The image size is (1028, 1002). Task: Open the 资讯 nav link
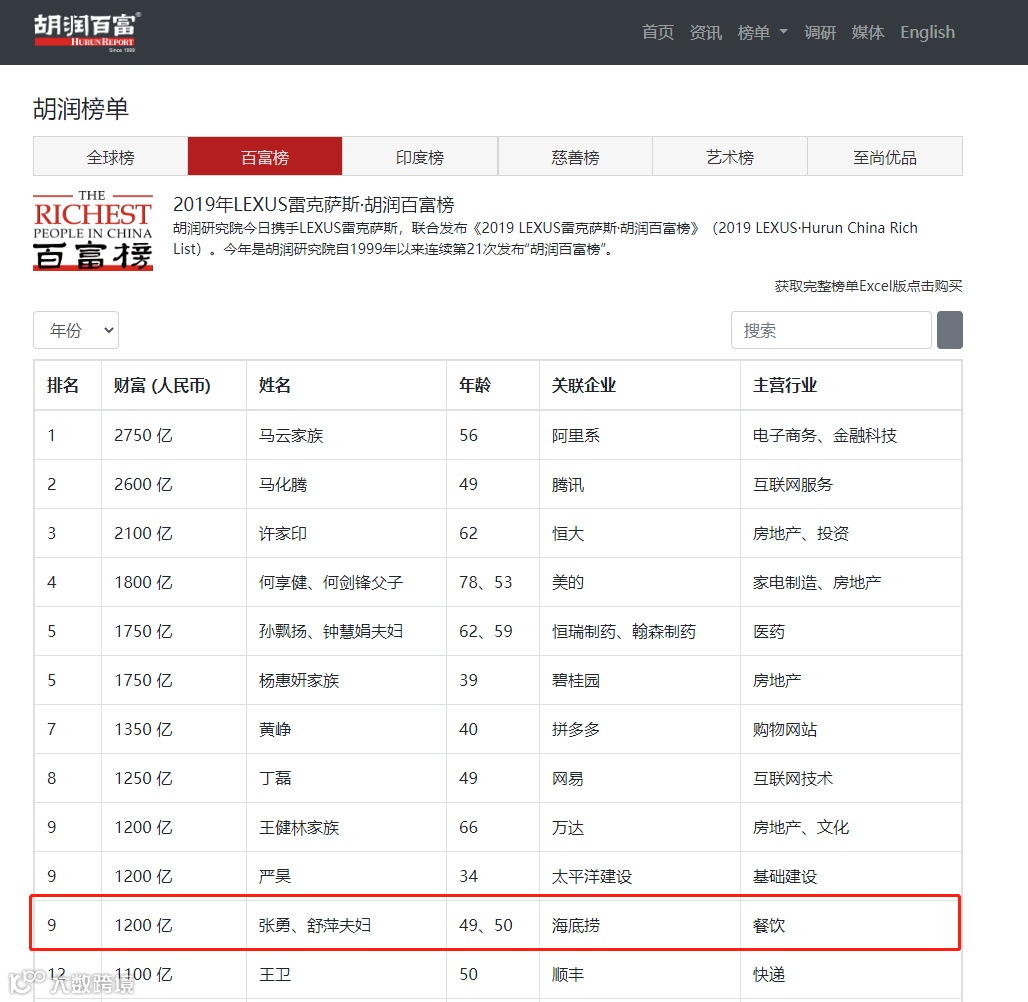[705, 32]
